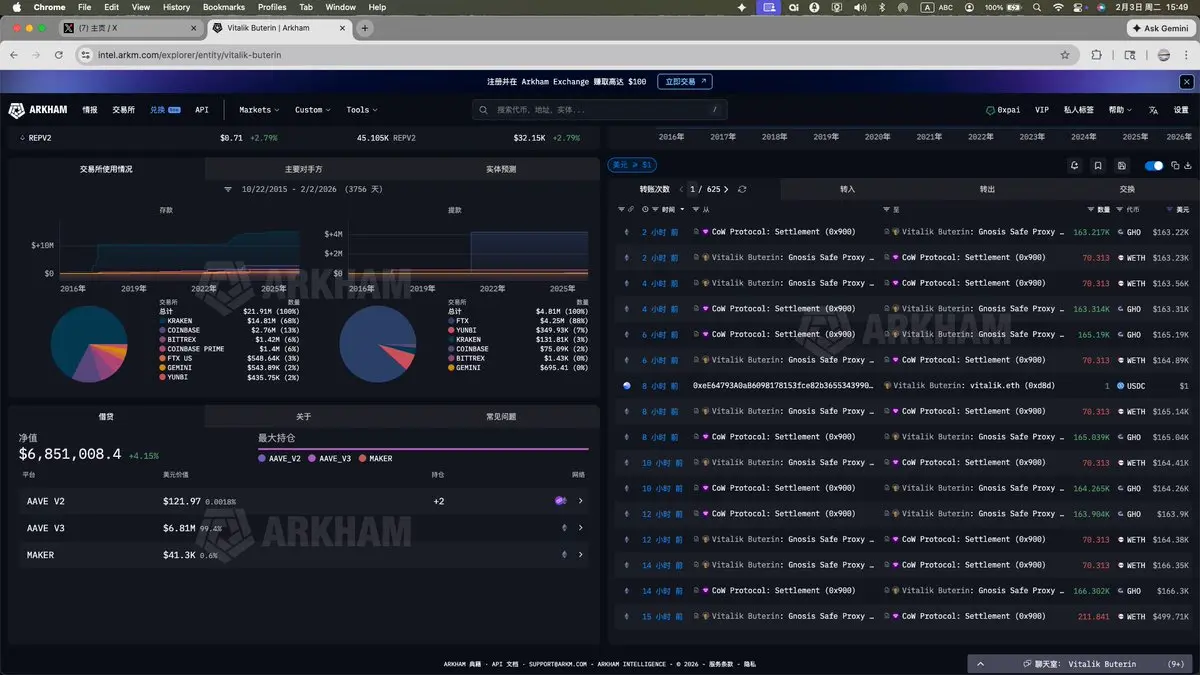Go to the previous transfers page arrow
This screenshot has height=675, width=1200.
[x=682, y=189]
